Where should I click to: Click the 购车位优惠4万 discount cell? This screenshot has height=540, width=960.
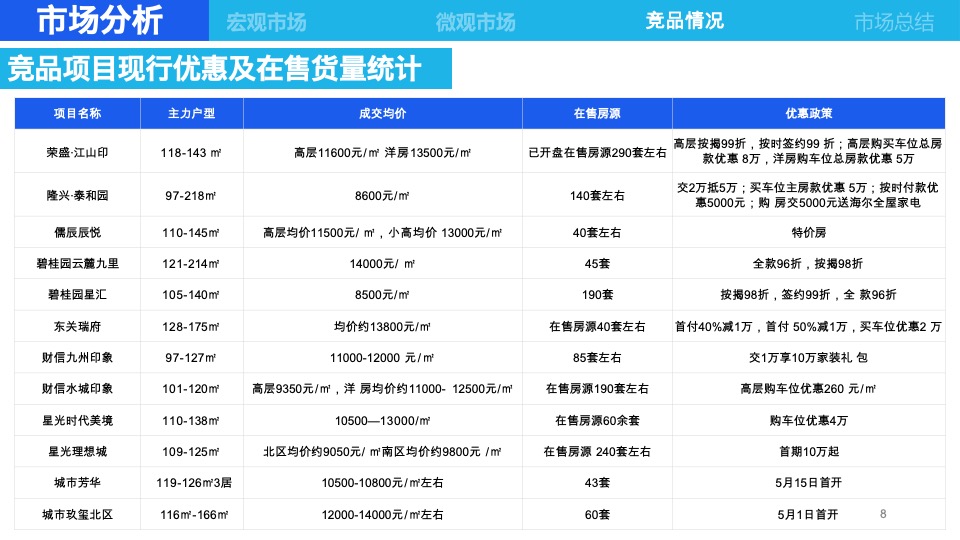pyautogui.click(x=809, y=421)
